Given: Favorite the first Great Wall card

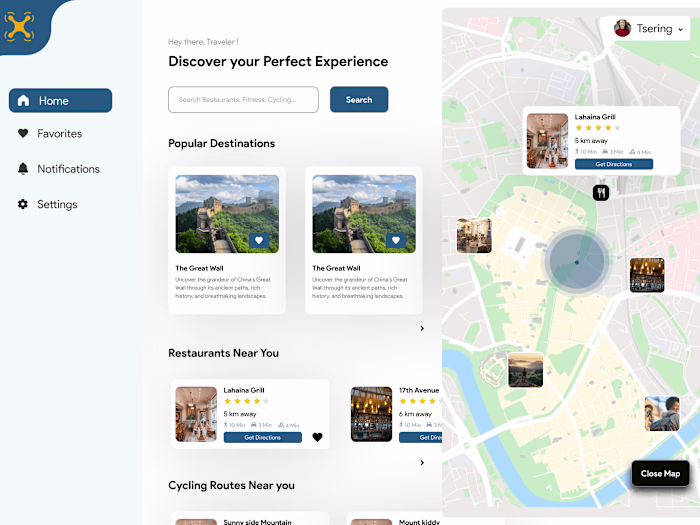Looking at the screenshot, I should pyautogui.click(x=259, y=240).
